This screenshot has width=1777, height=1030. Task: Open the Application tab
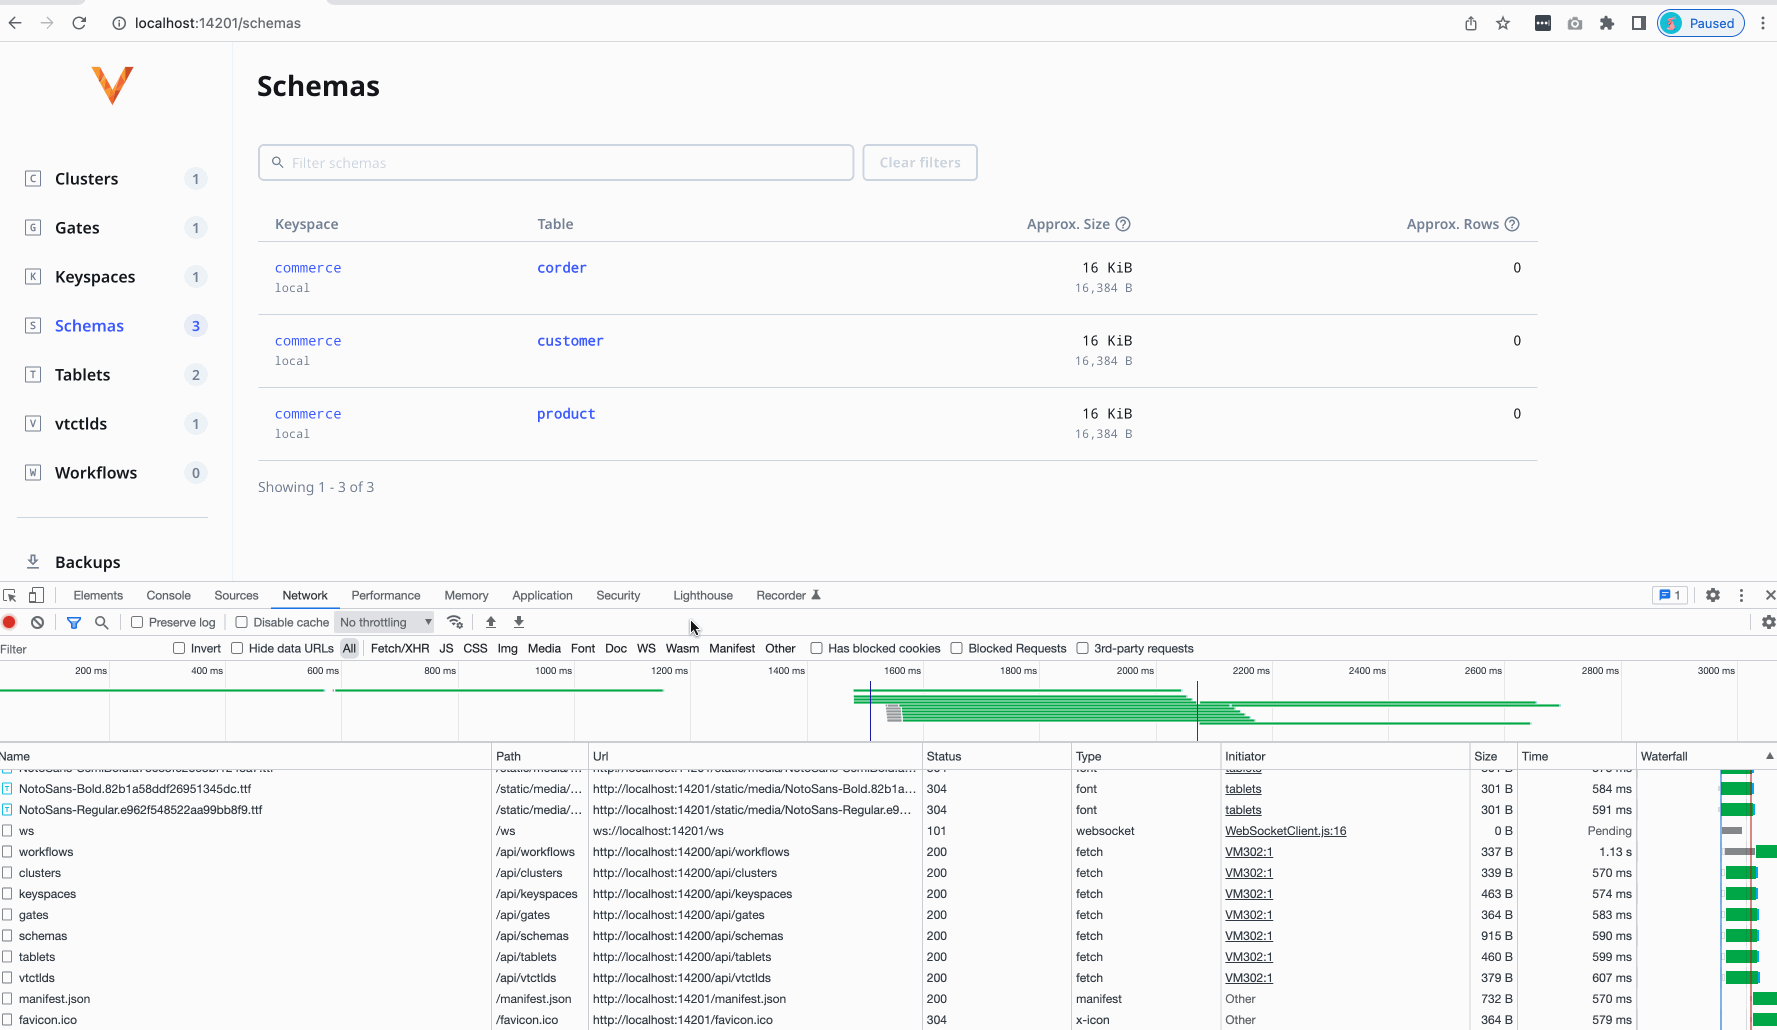click(x=542, y=595)
